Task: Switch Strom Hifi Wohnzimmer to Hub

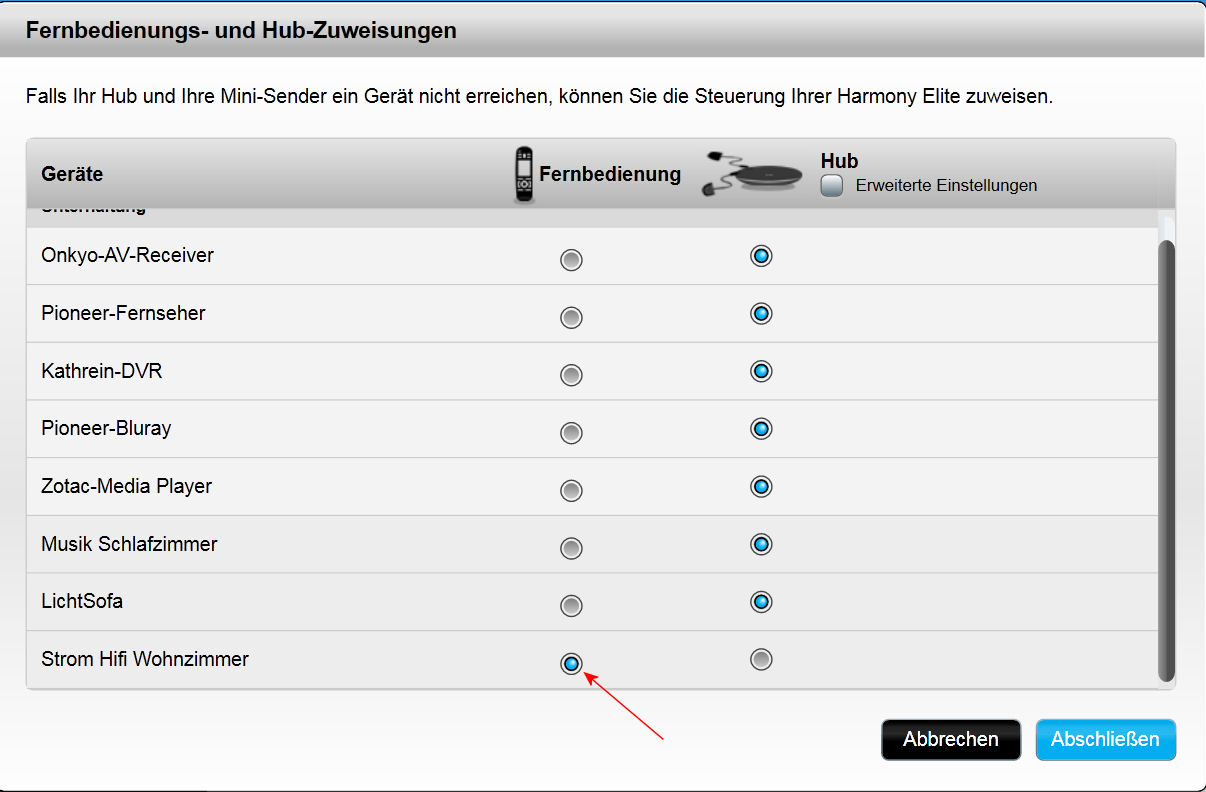Action: [761, 660]
